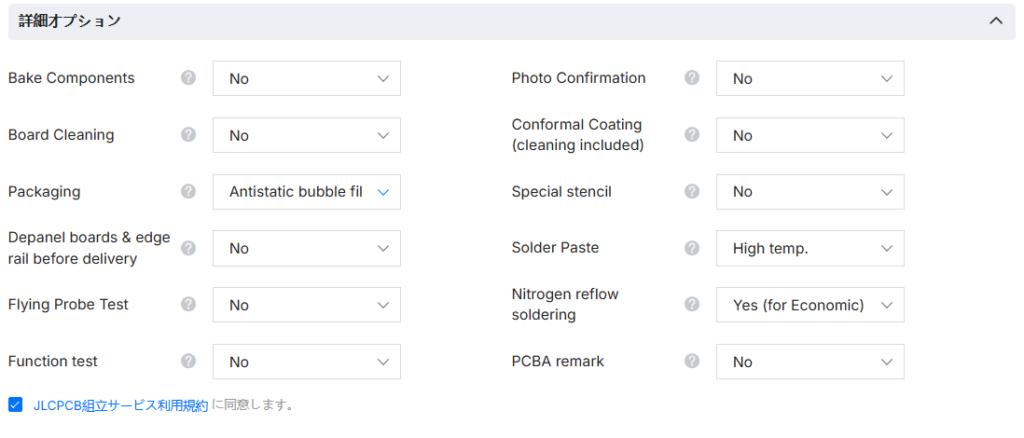The height and width of the screenshot is (438, 1024).
Task: Open the Bake Components dropdown
Action: (x=306, y=79)
